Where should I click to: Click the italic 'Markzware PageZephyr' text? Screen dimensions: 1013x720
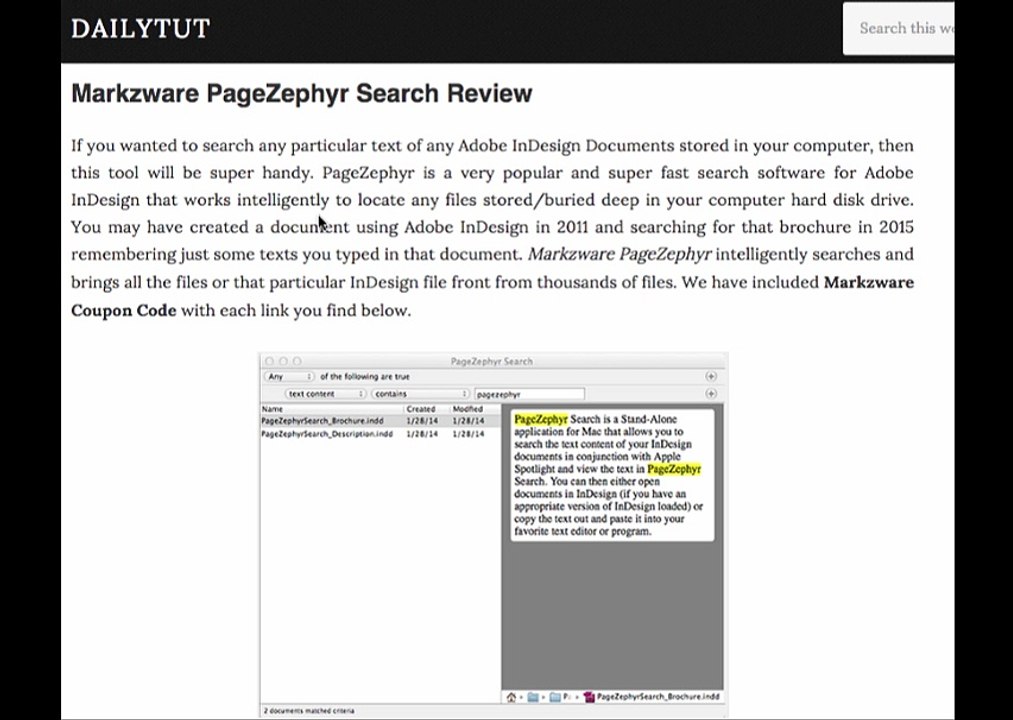(620, 254)
